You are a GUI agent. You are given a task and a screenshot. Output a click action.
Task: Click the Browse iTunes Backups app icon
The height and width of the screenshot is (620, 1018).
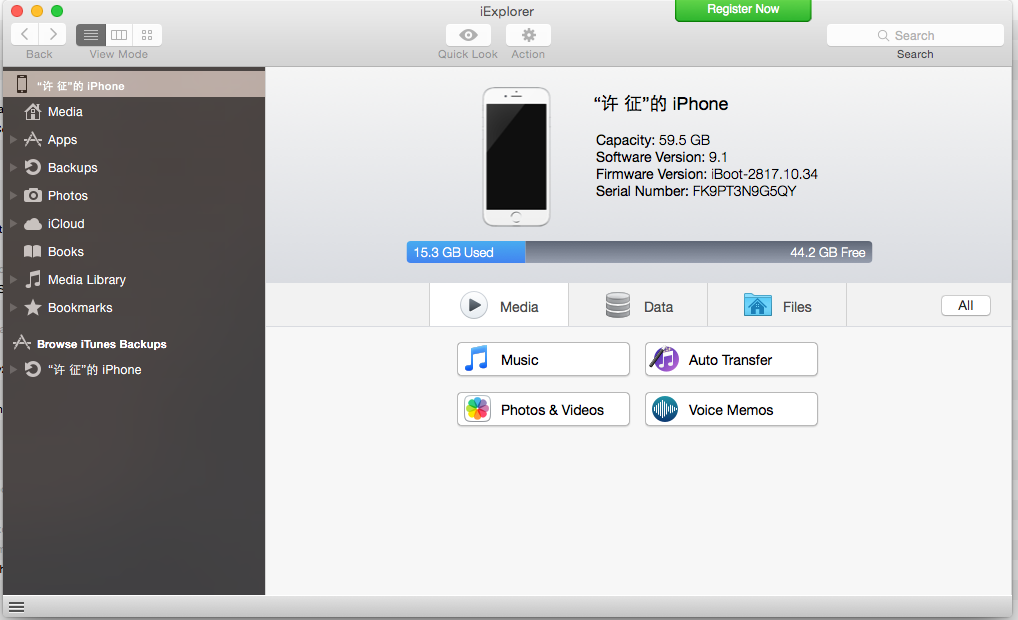(x=22, y=343)
